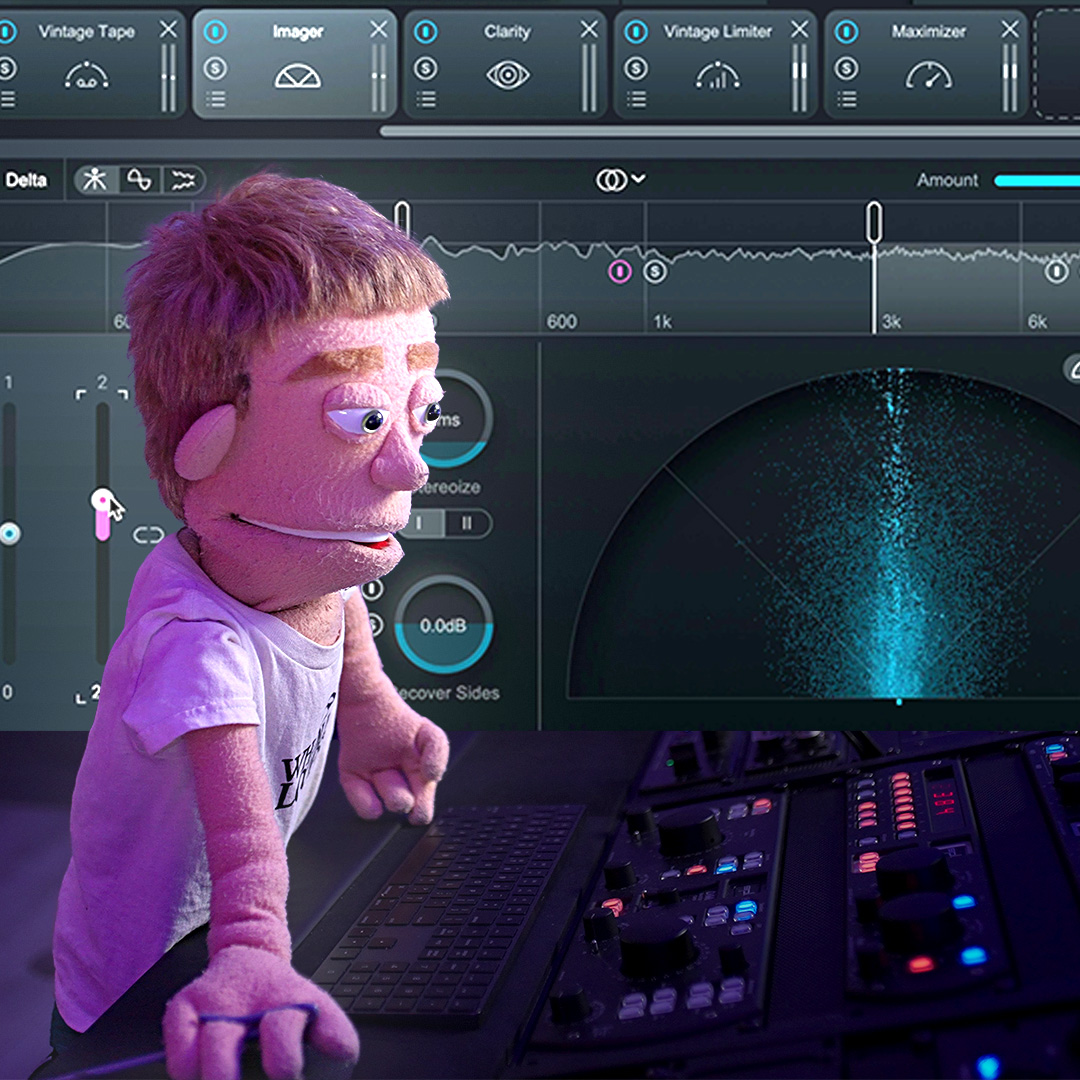Image resolution: width=1080 pixels, height=1080 pixels.
Task: Click the band width link icon
Action: pos(148,535)
